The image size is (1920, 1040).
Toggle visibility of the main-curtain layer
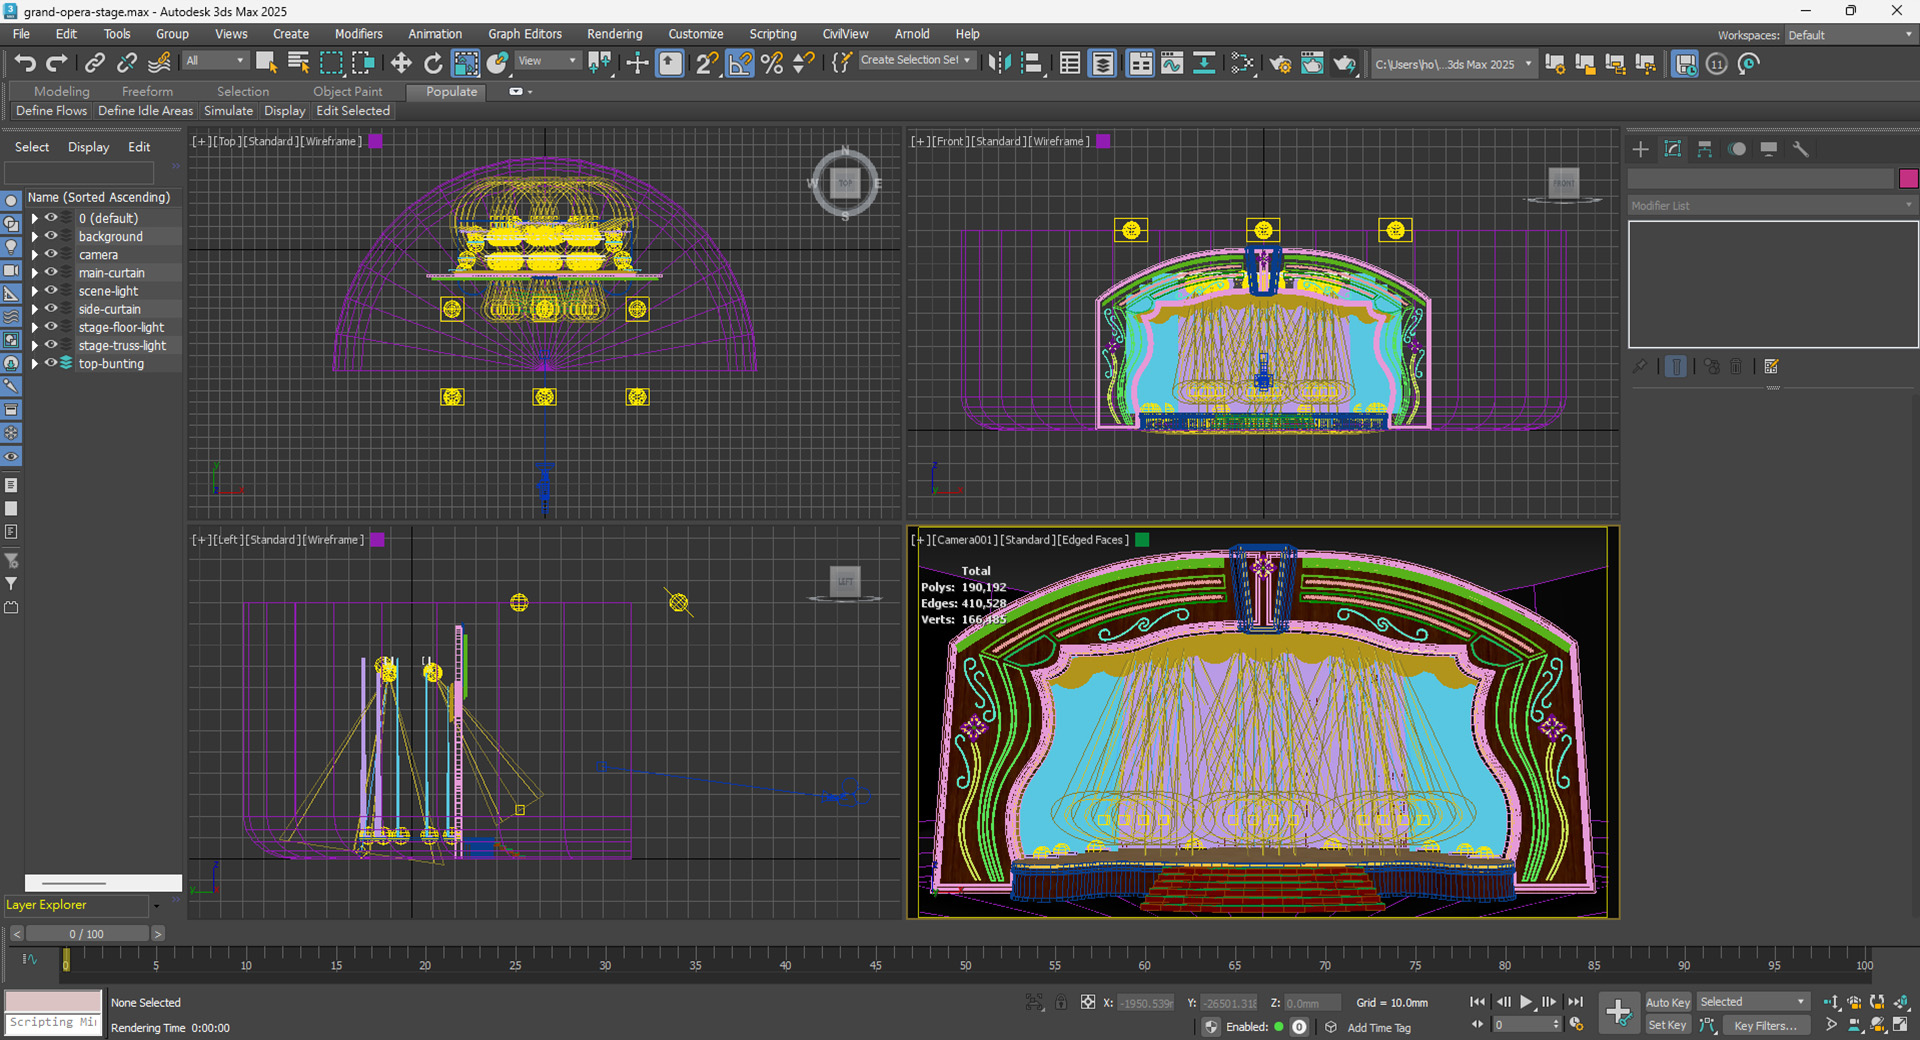51,272
